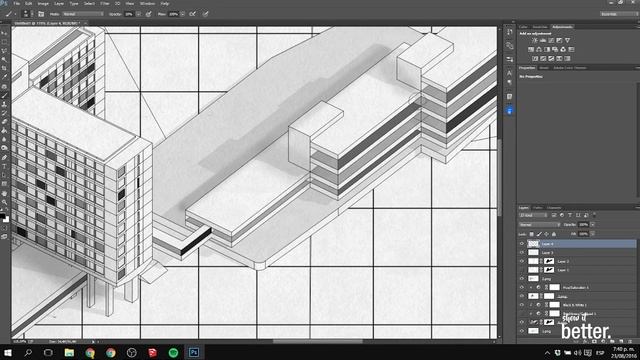This screenshot has height=360, width=640.
Task: Open the brush Mode dropdown
Action: [x=83, y=14]
